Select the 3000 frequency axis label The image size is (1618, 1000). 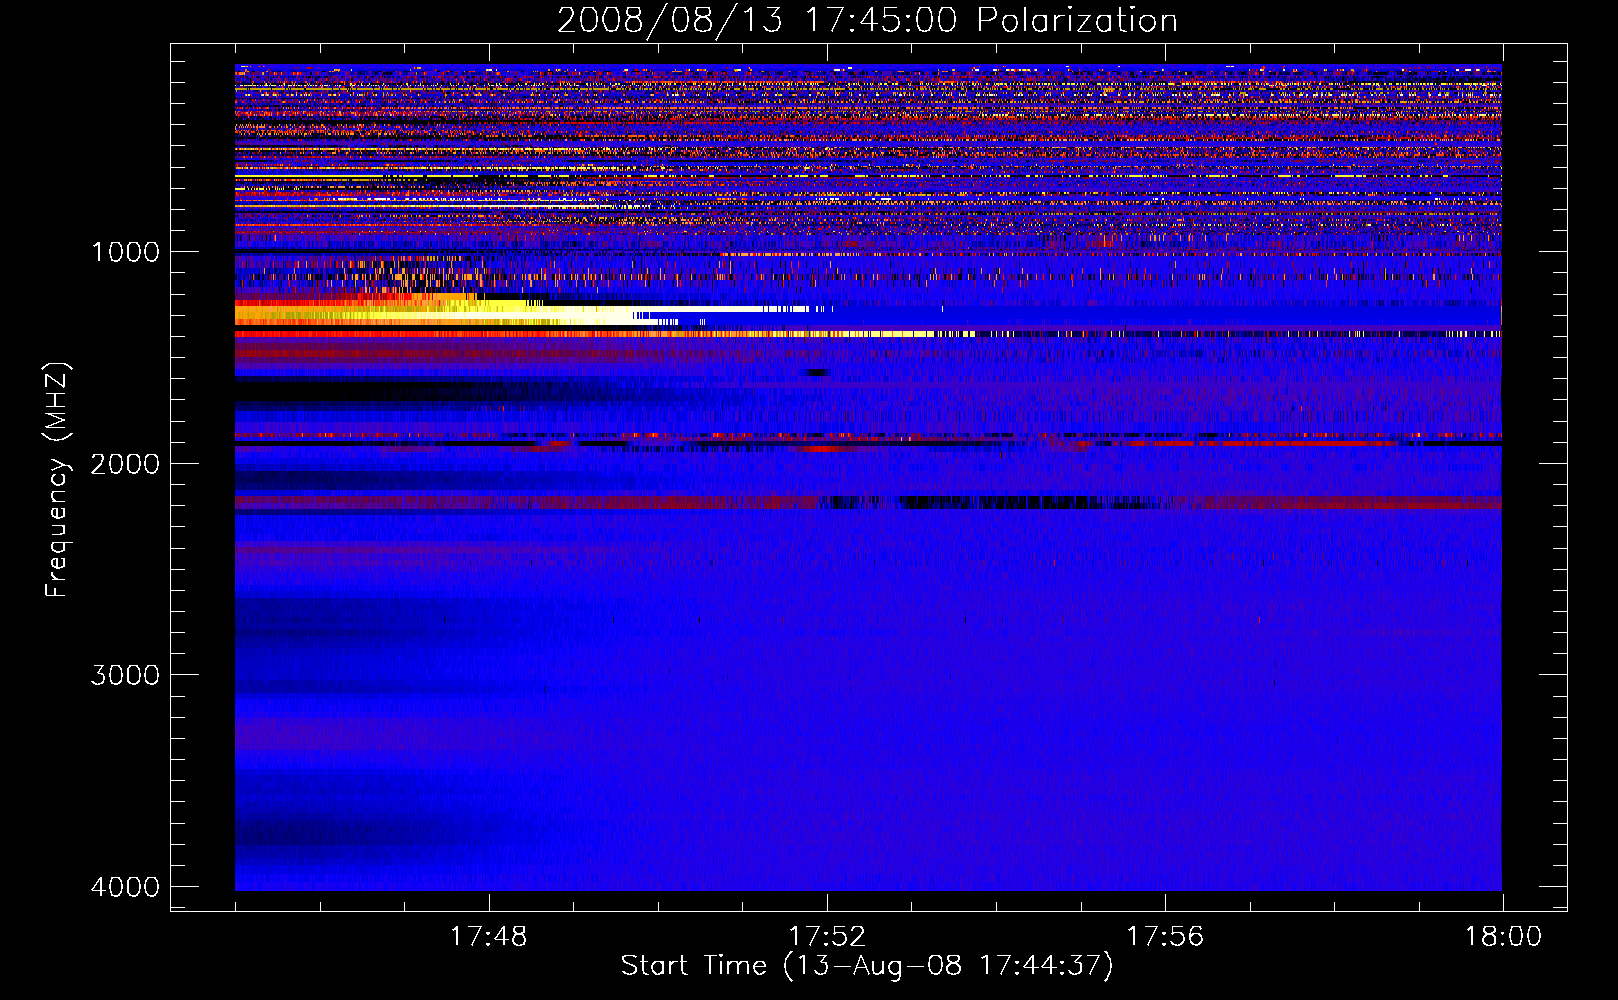click(125, 675)
